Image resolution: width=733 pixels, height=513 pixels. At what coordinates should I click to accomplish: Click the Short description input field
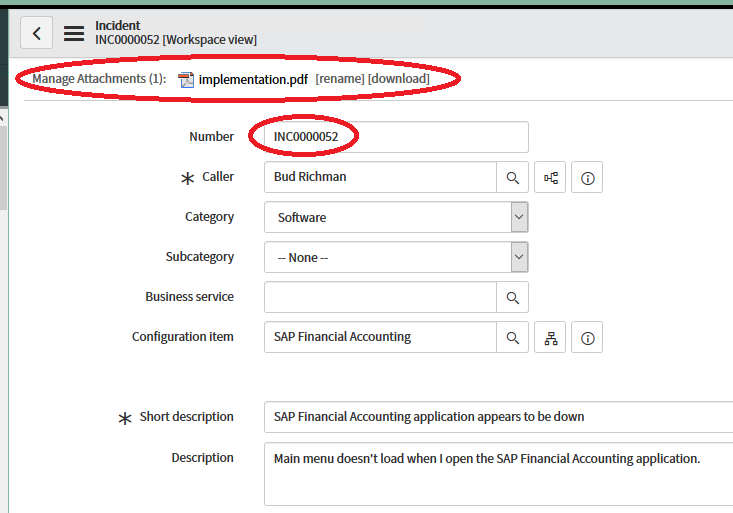[498, 417]
